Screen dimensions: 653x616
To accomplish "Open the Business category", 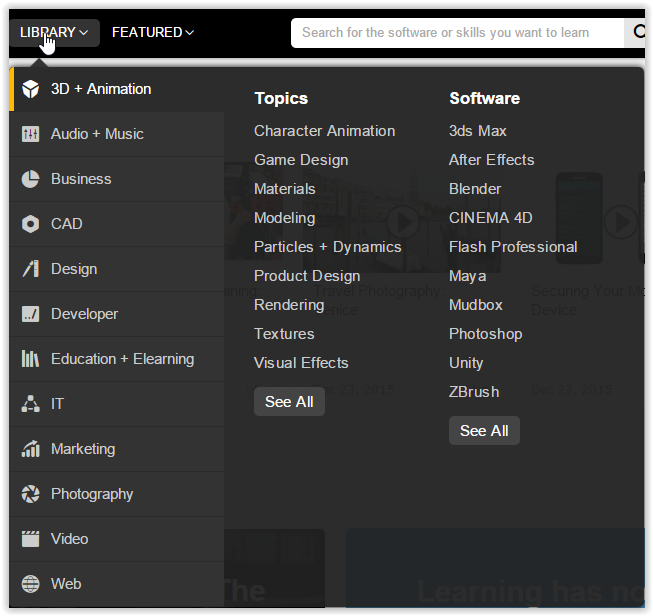I will coord(117,179).
